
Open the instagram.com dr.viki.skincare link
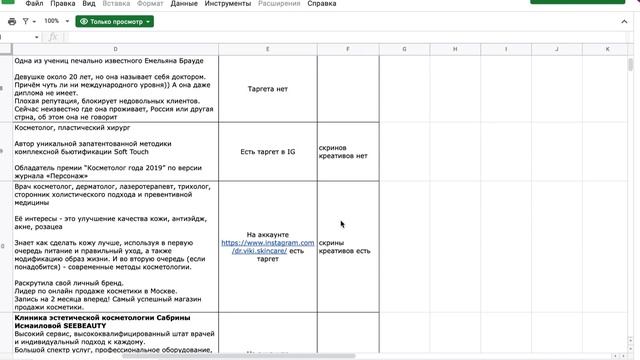pos(268,247)
